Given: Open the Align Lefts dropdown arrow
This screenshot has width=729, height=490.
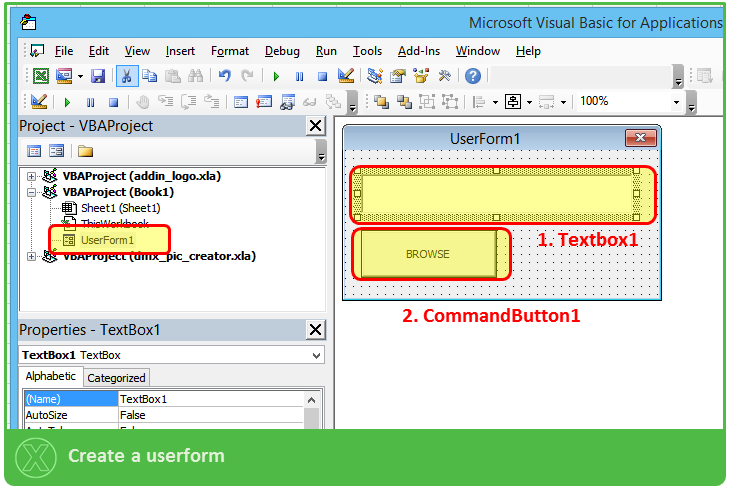Looking at the screenshot, I should coord(495,102).
